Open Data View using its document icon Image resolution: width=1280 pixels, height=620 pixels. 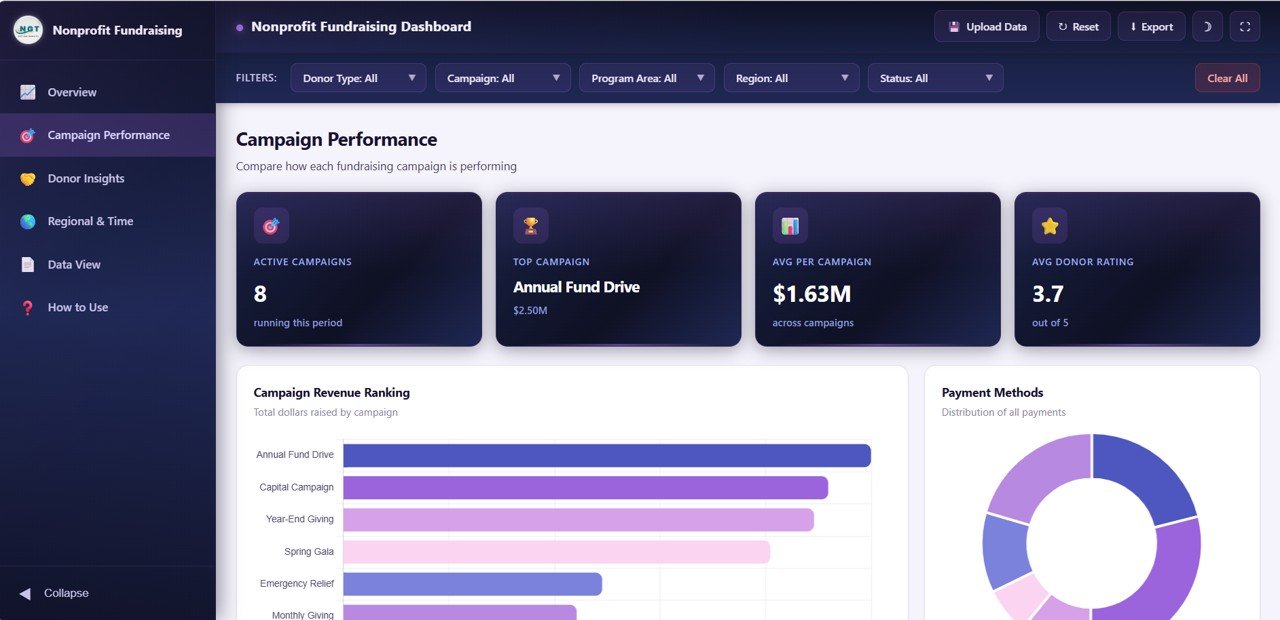[28, 264]
